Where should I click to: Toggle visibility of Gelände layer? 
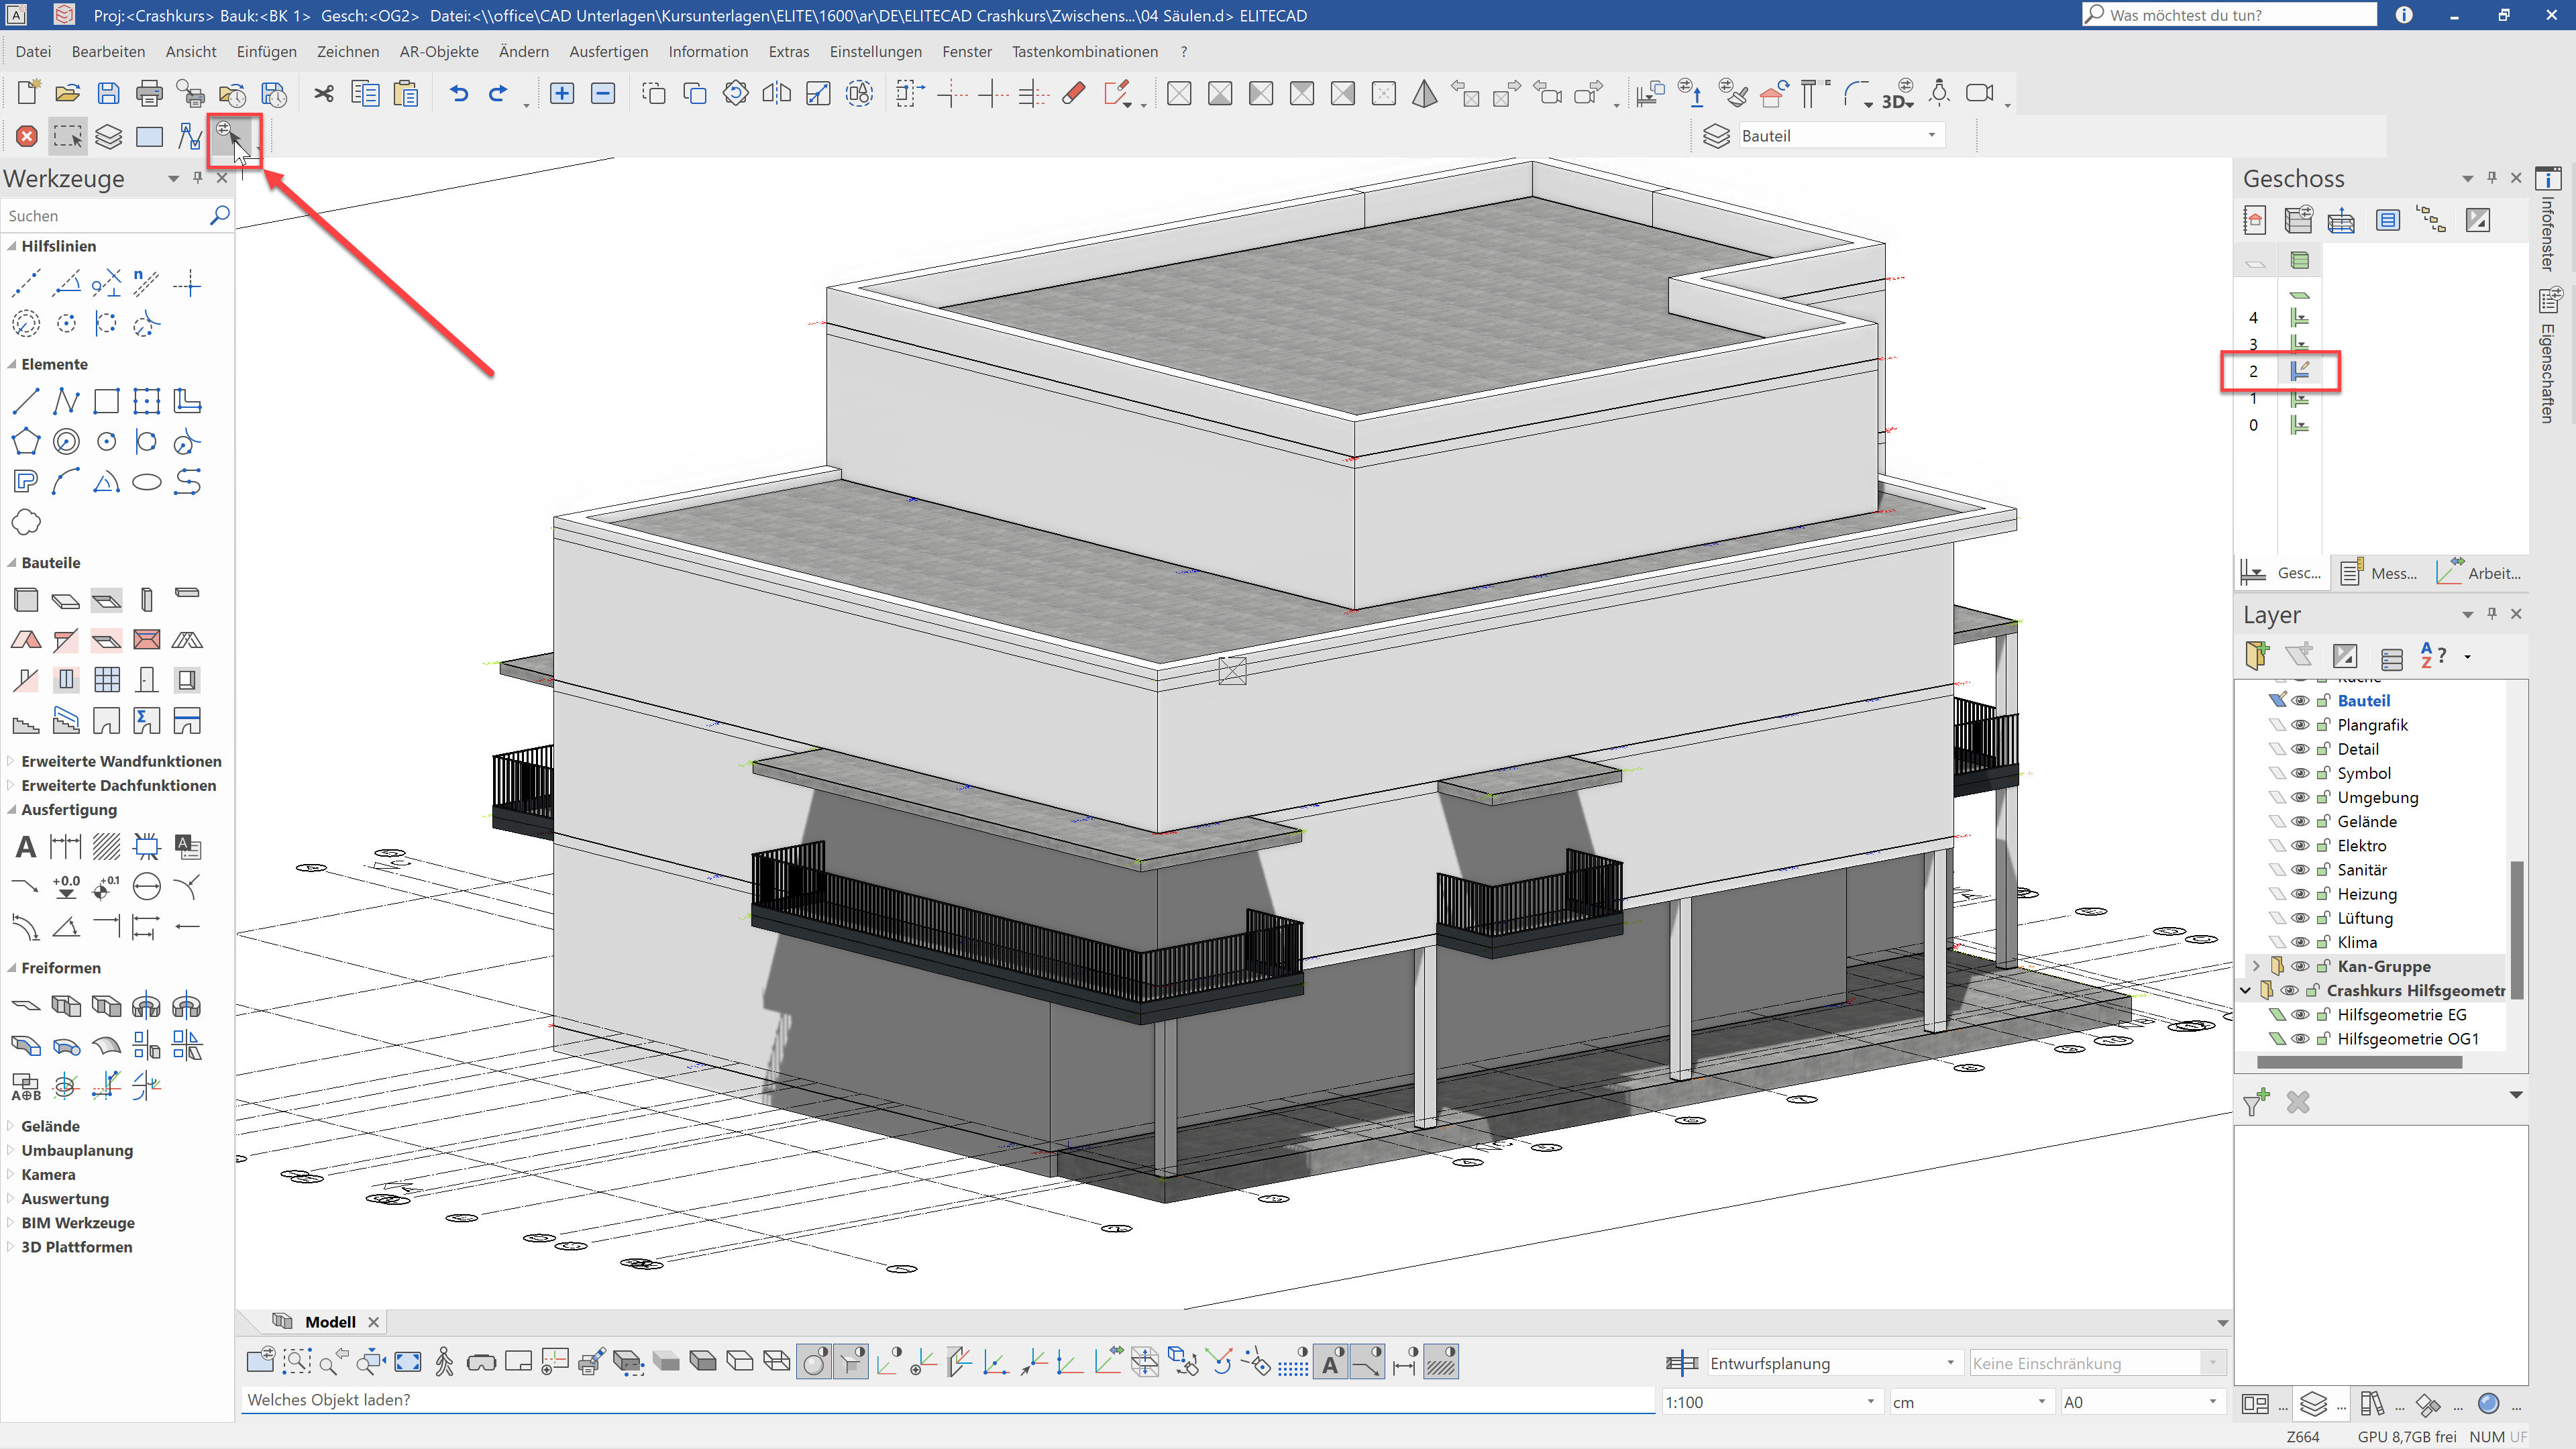click(x=2300, y=821)
